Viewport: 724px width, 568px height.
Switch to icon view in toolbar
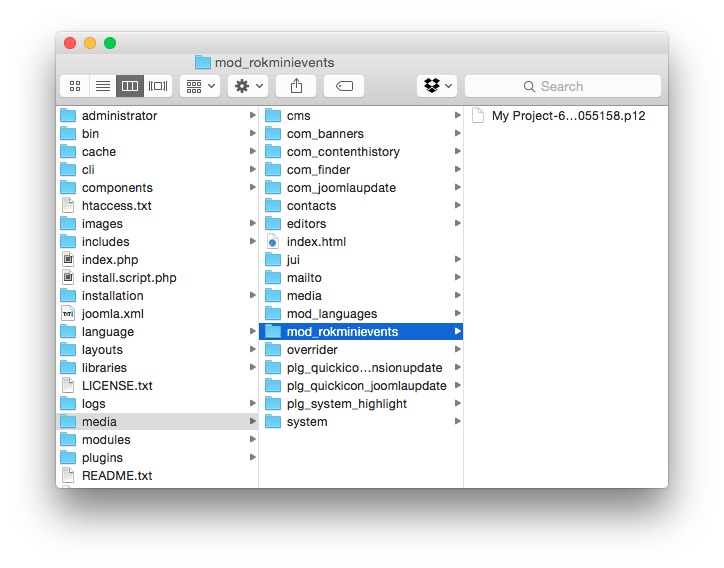click(75, 86)
